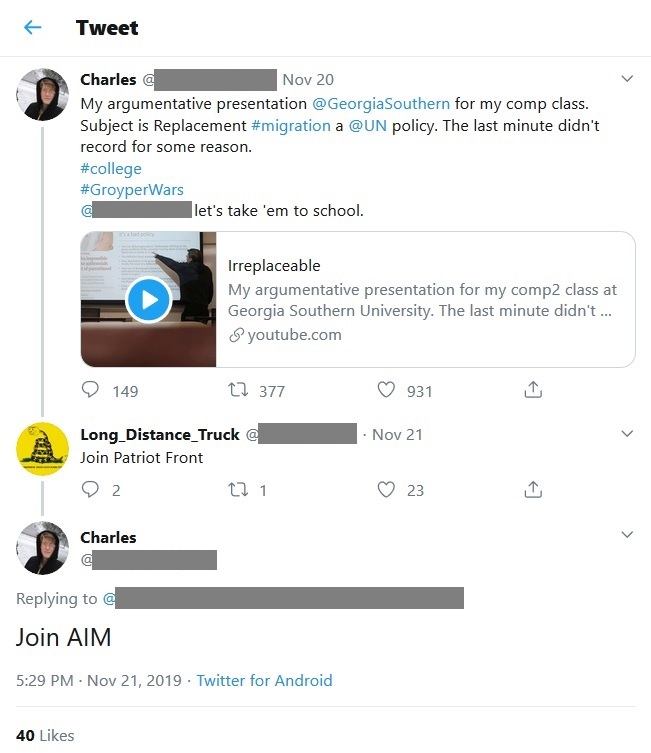
Task: Share Charles's argumentative presentation tweet
Action: (533, 389)
